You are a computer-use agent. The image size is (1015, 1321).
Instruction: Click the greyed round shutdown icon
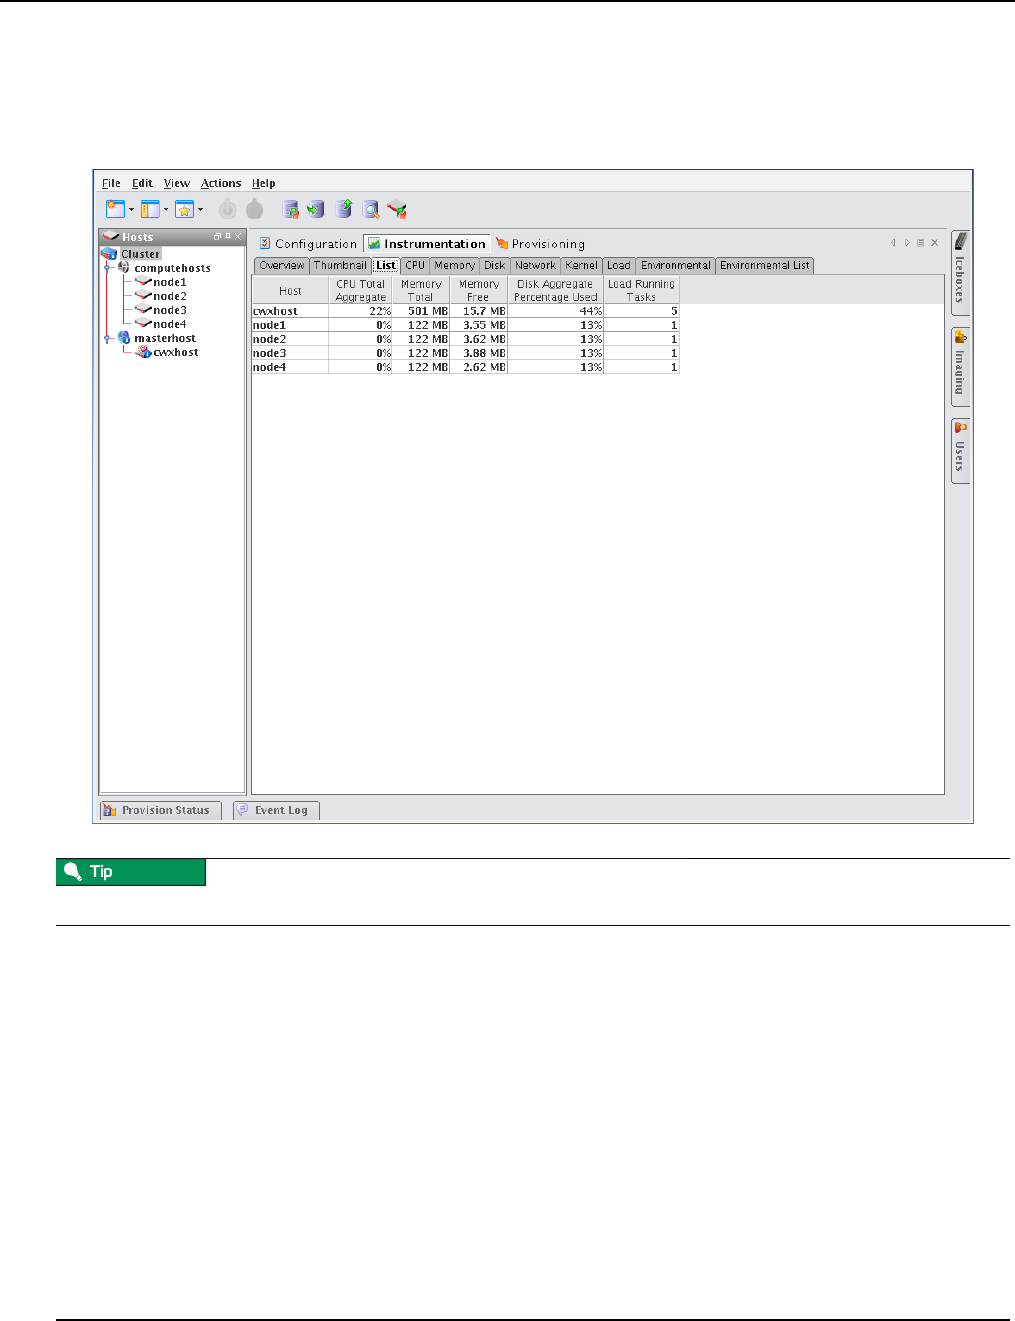click(x=255, y=209)
